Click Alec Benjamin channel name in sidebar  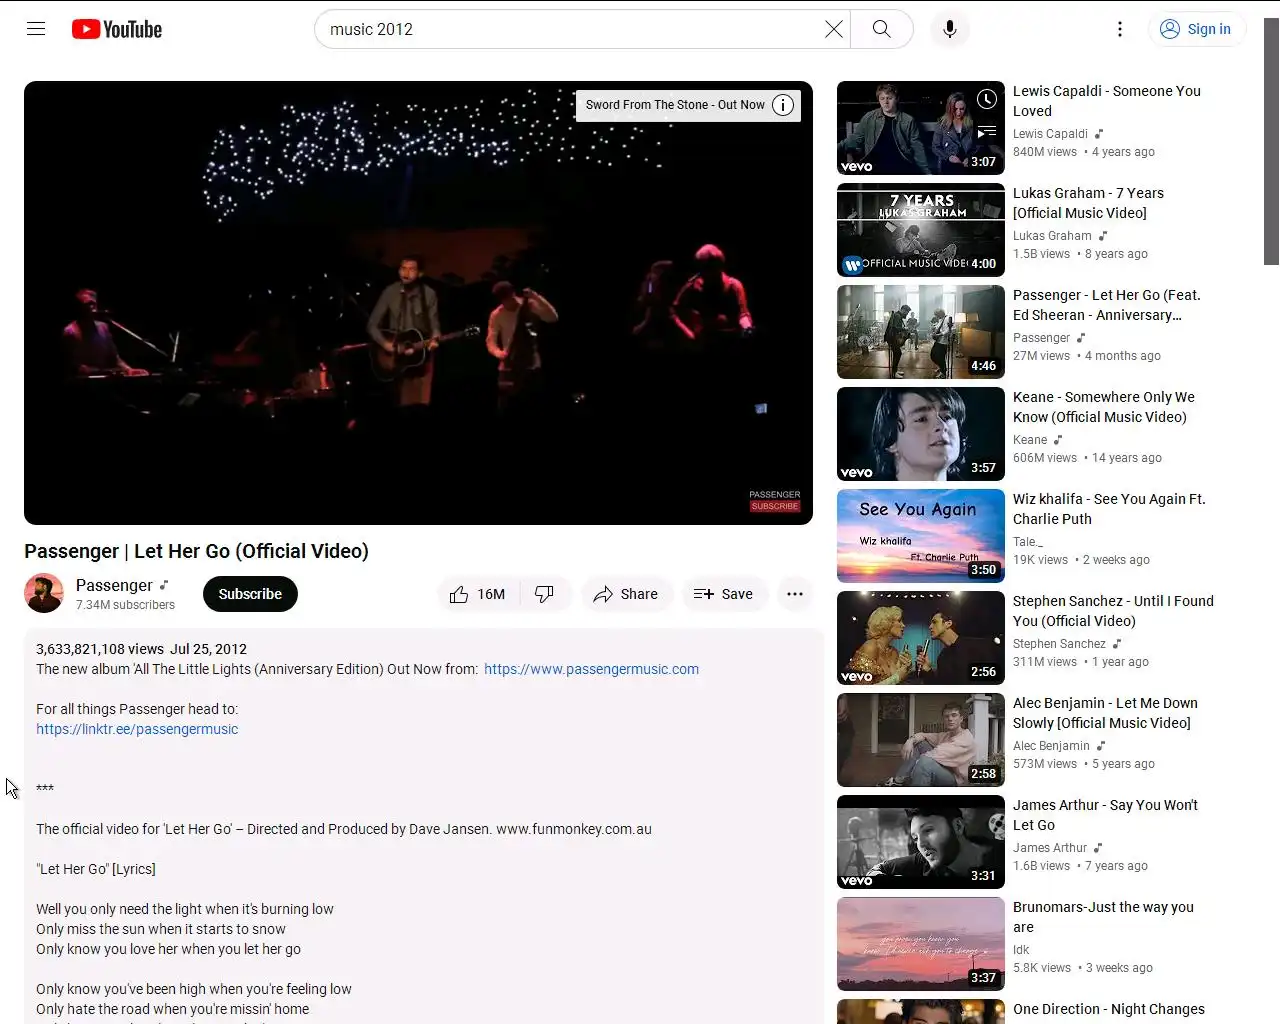coord(1051,746)
